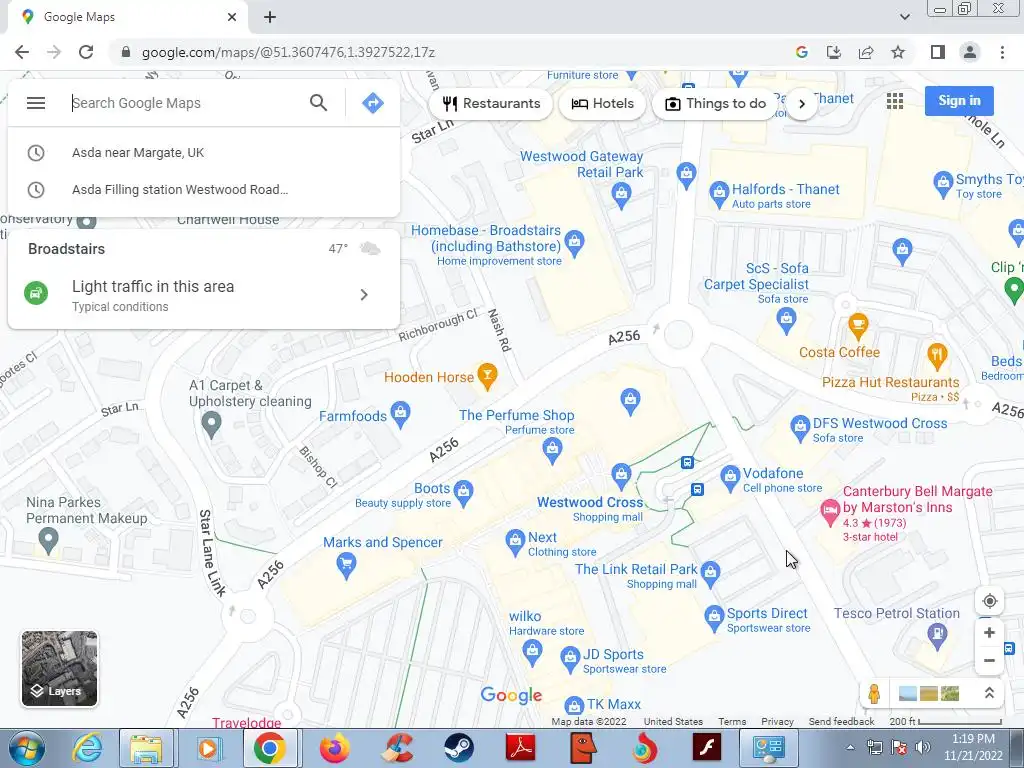The image size is (1024, 768).
Task: Click the Westwood Cross Shopping mall label
Action: 590,509
